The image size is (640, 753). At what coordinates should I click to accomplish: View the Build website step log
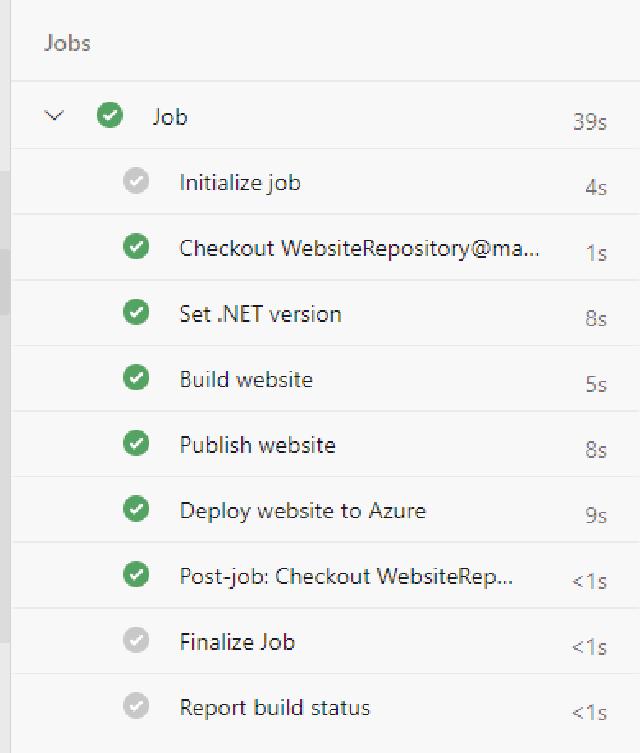pyautogui.click(x=246, y=380)
